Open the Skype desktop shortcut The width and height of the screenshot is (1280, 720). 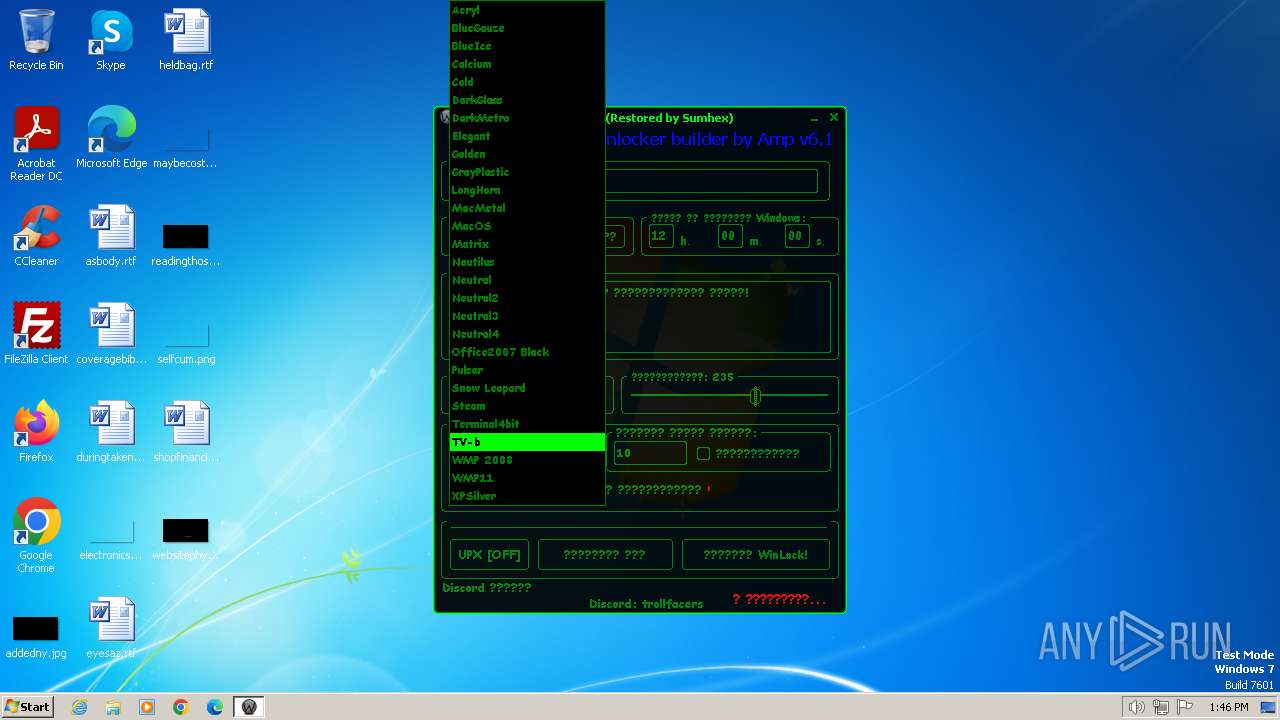pos(111,41)
